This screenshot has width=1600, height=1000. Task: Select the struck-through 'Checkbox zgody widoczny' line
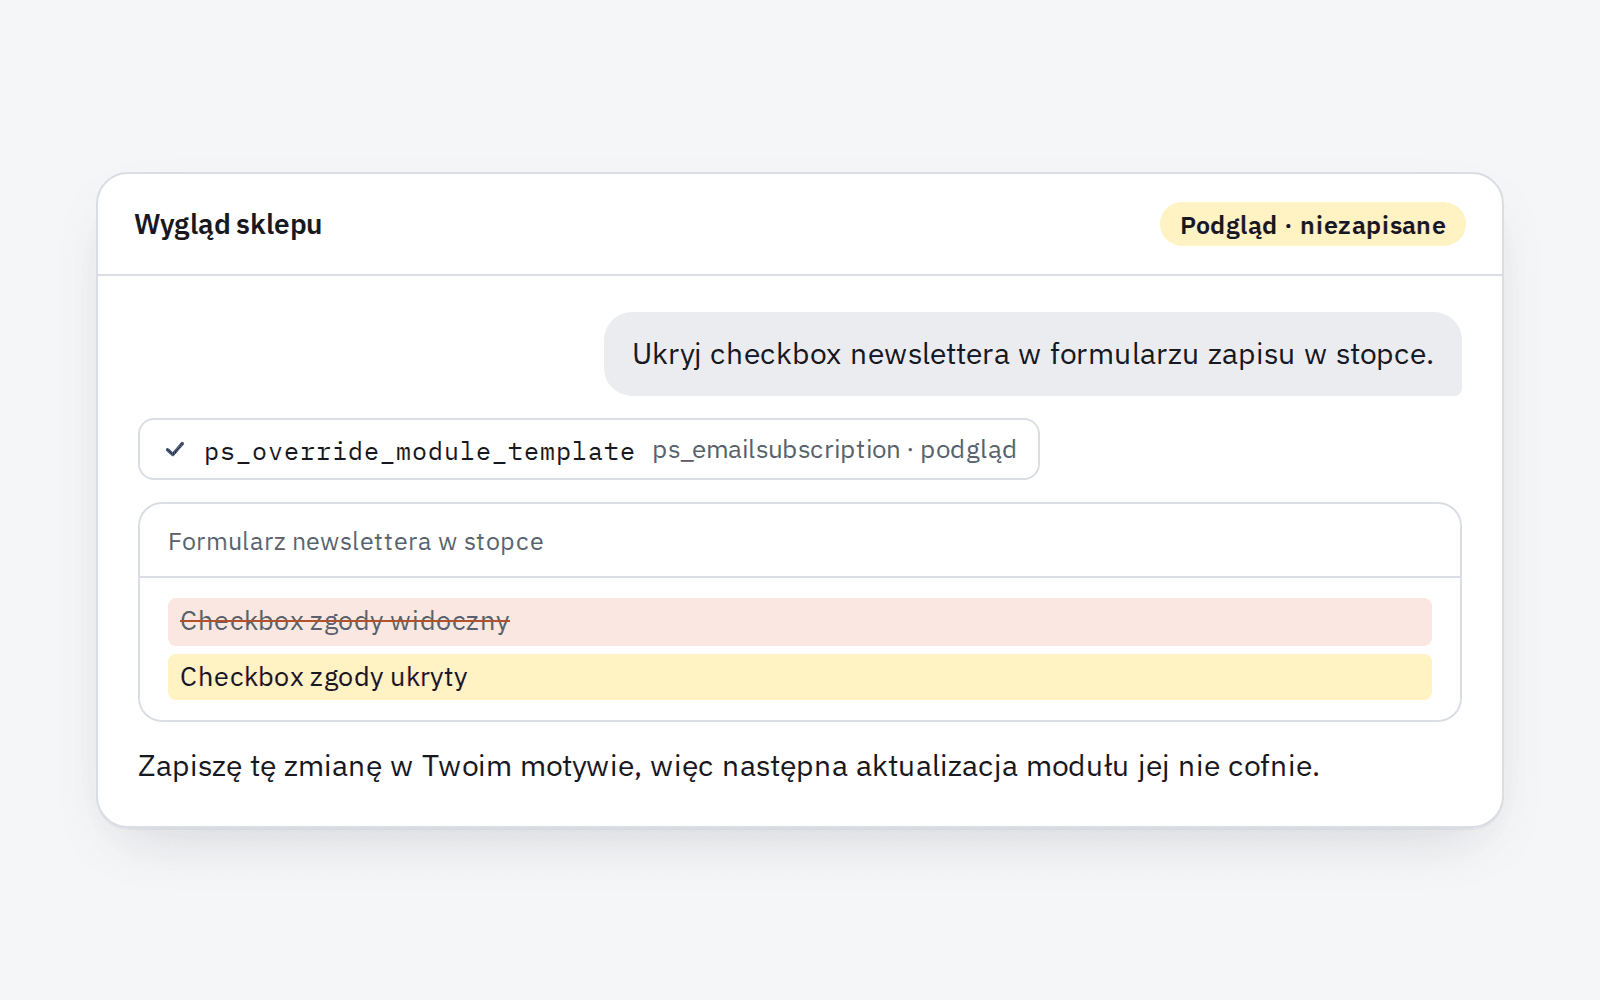click(x=799, y=621)
